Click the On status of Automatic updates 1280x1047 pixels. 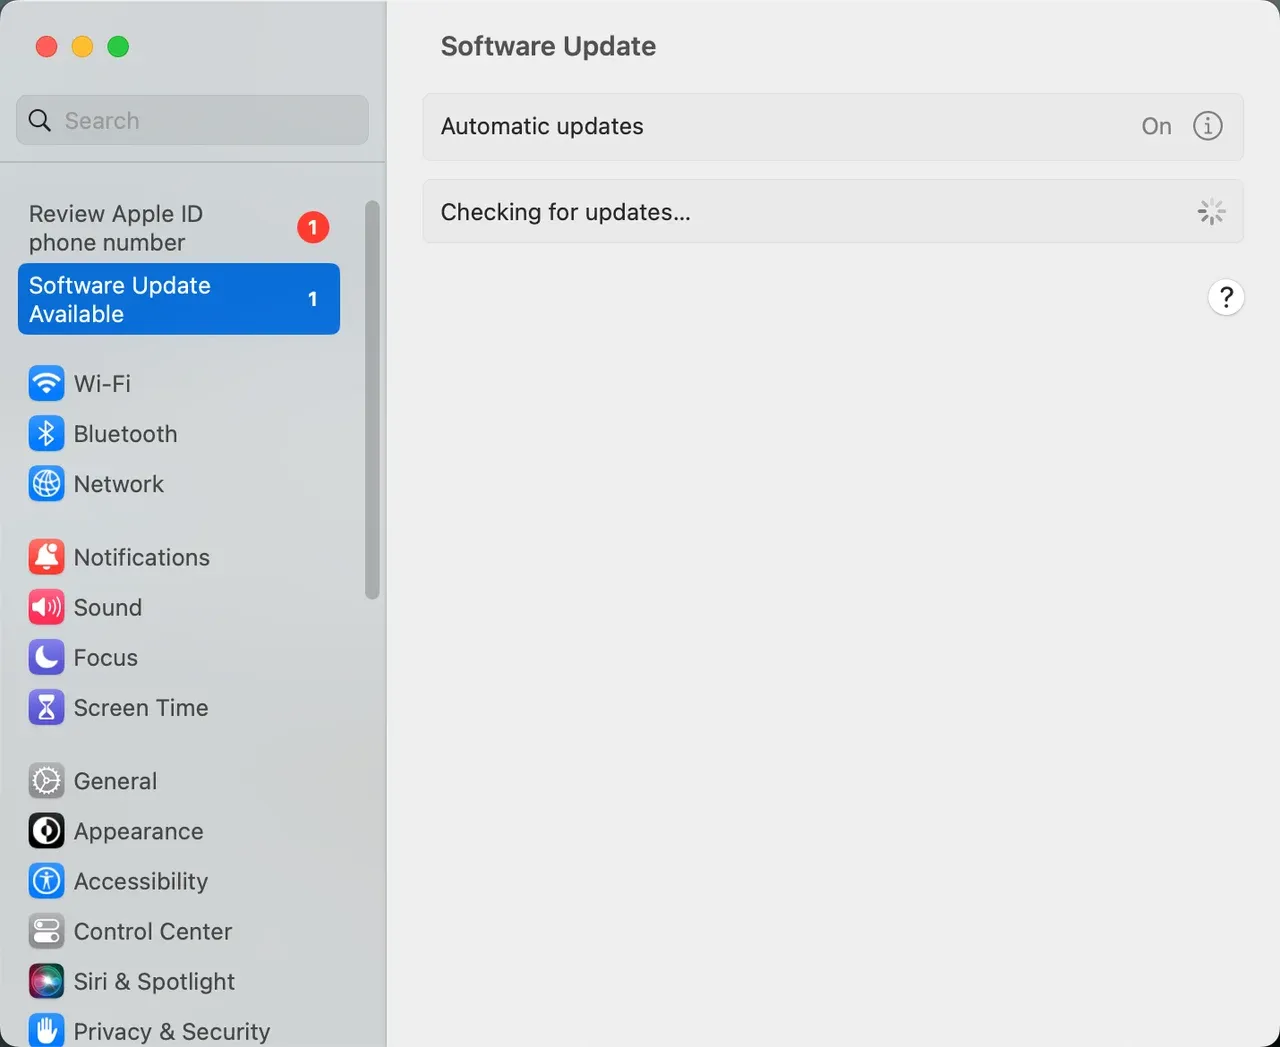pos(1156,126)
